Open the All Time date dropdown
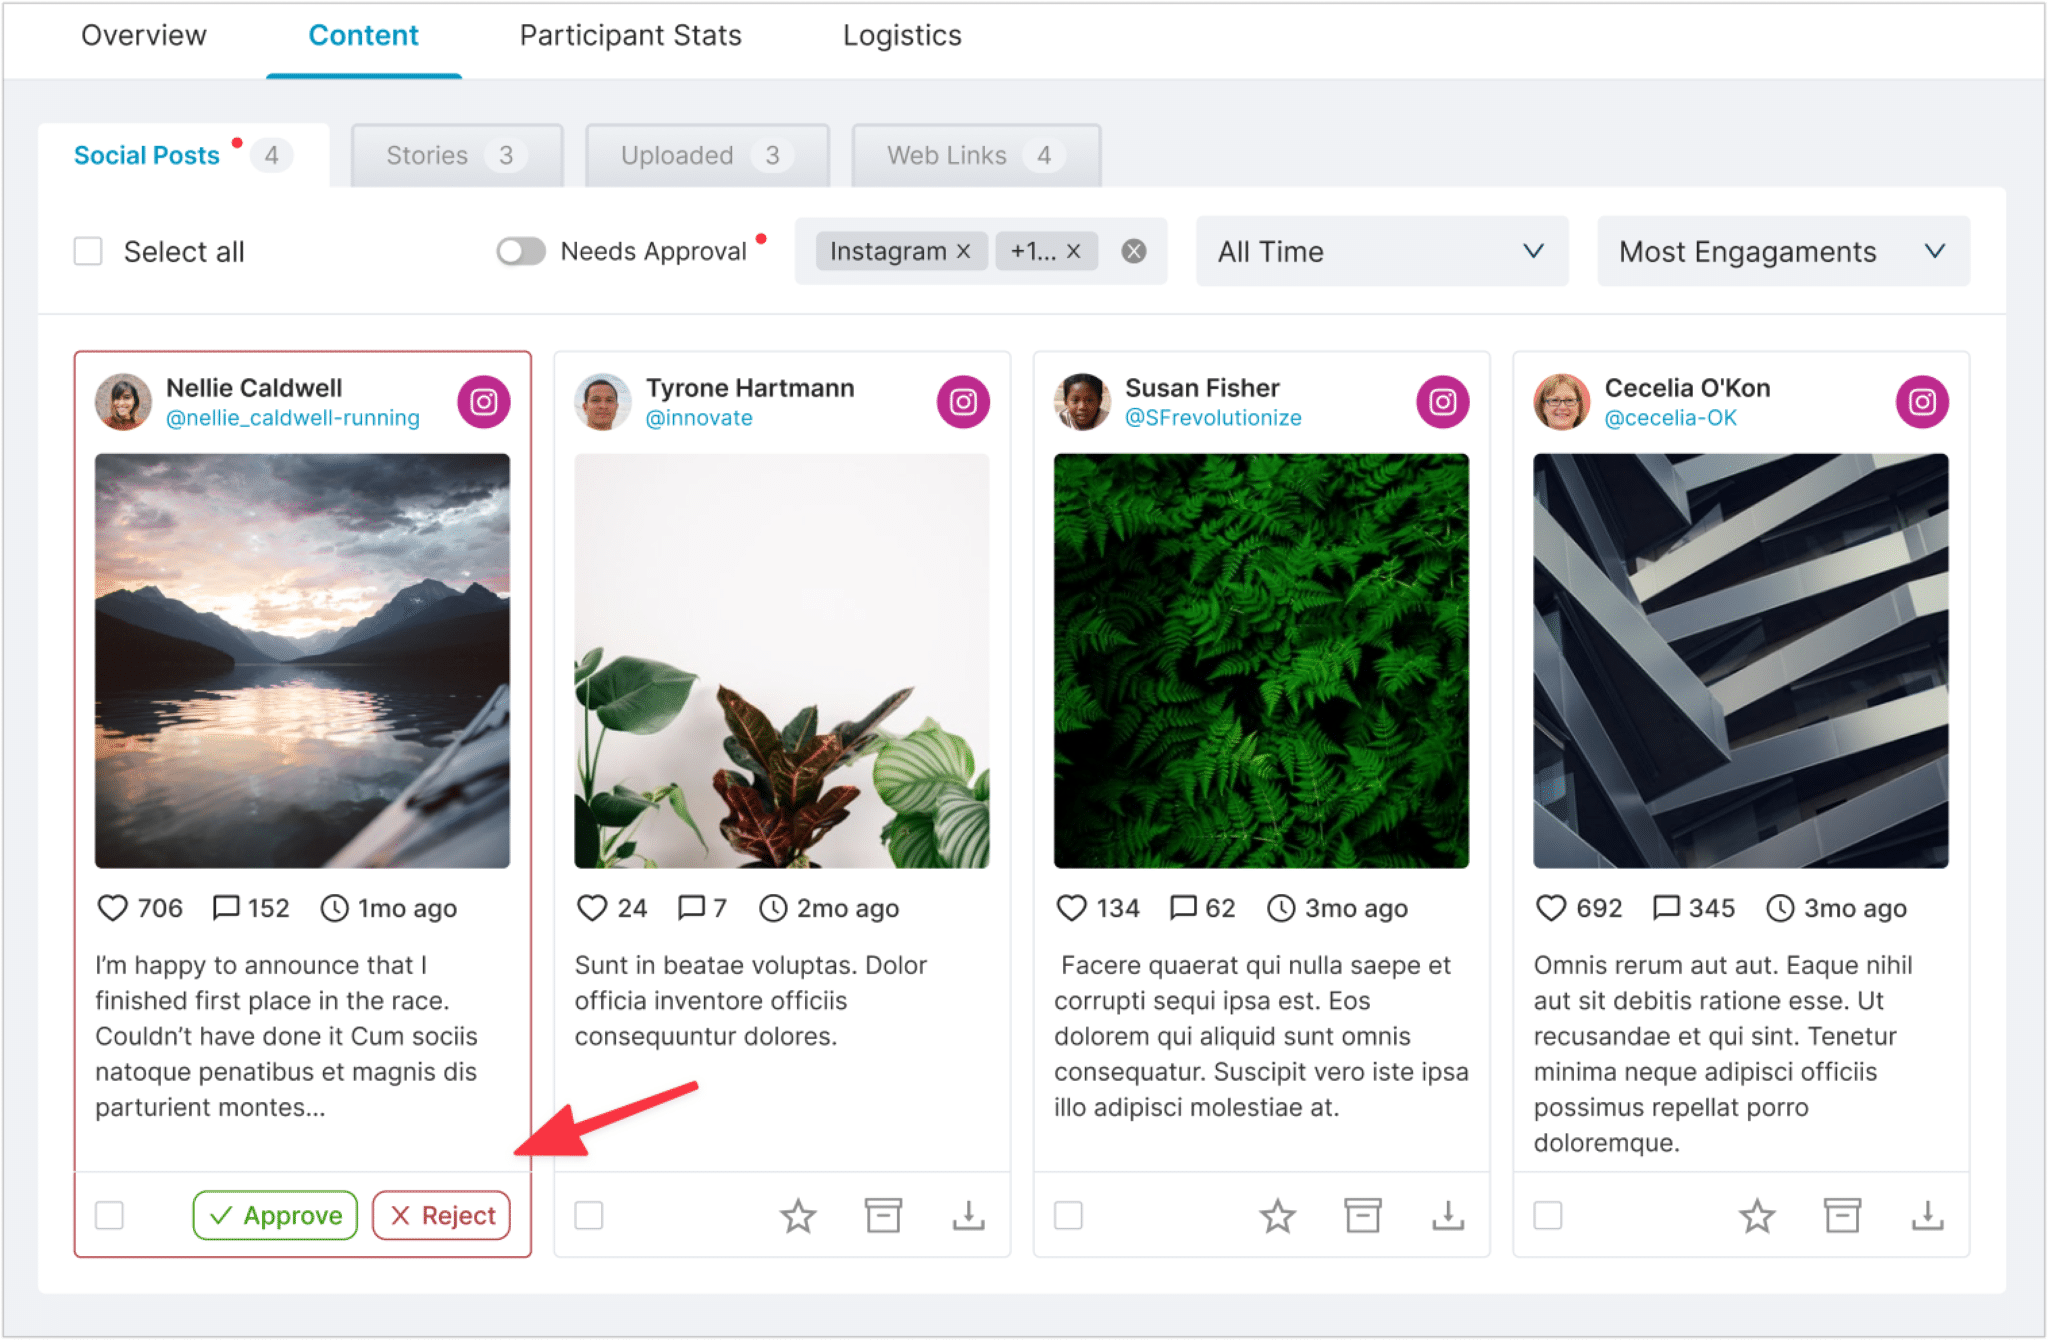Image resolution: width=2048 pixels, height=1340 pixels. click(x=1381, y=252)
